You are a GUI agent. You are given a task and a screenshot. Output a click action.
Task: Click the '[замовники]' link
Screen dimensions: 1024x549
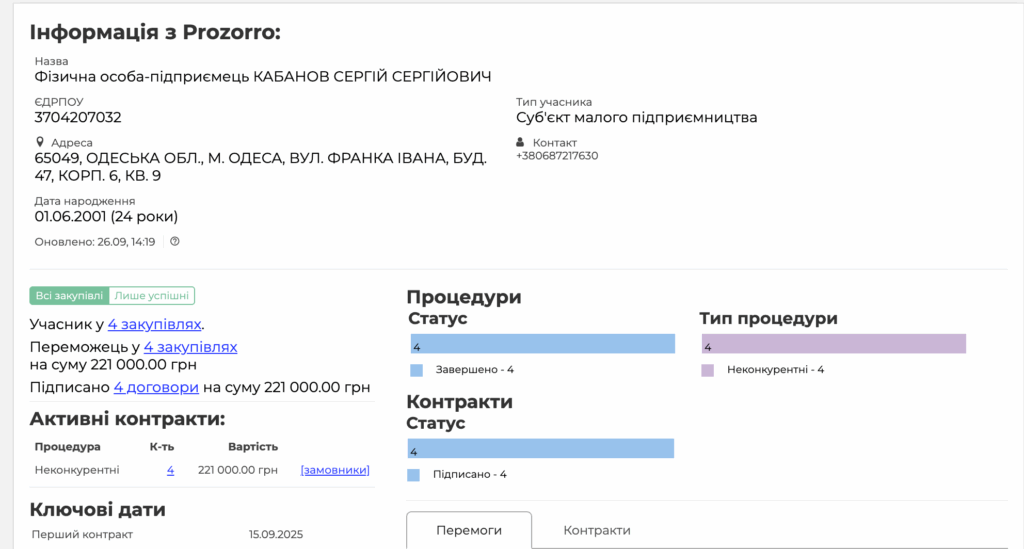(x=335, y=470)
